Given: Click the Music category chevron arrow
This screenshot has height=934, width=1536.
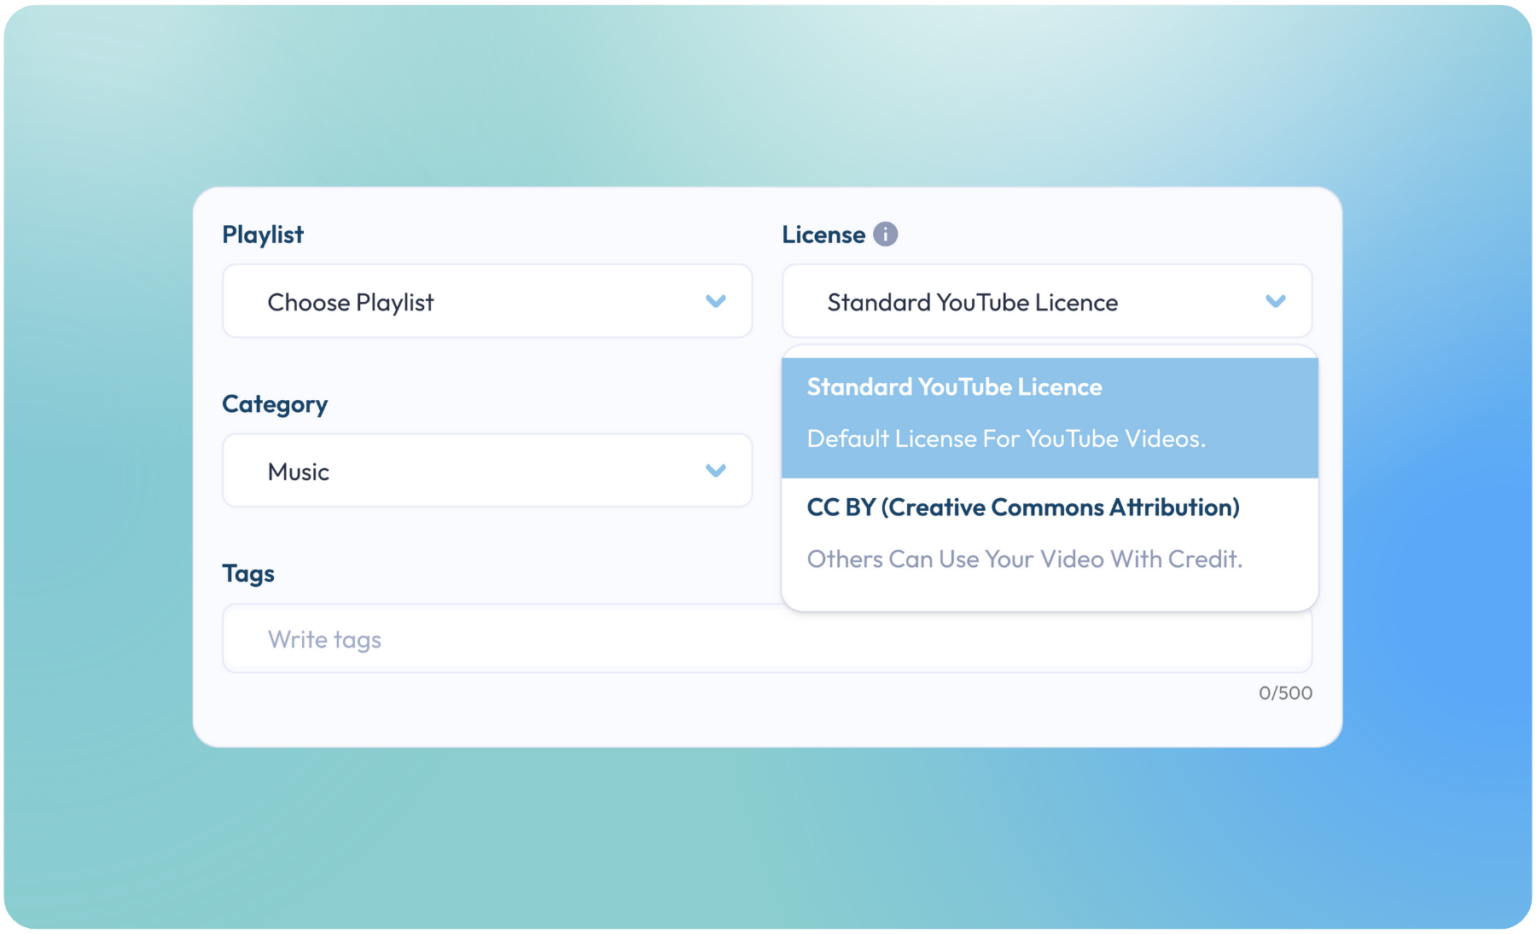Looking at the screenshot, I should (x=715, y=470).
